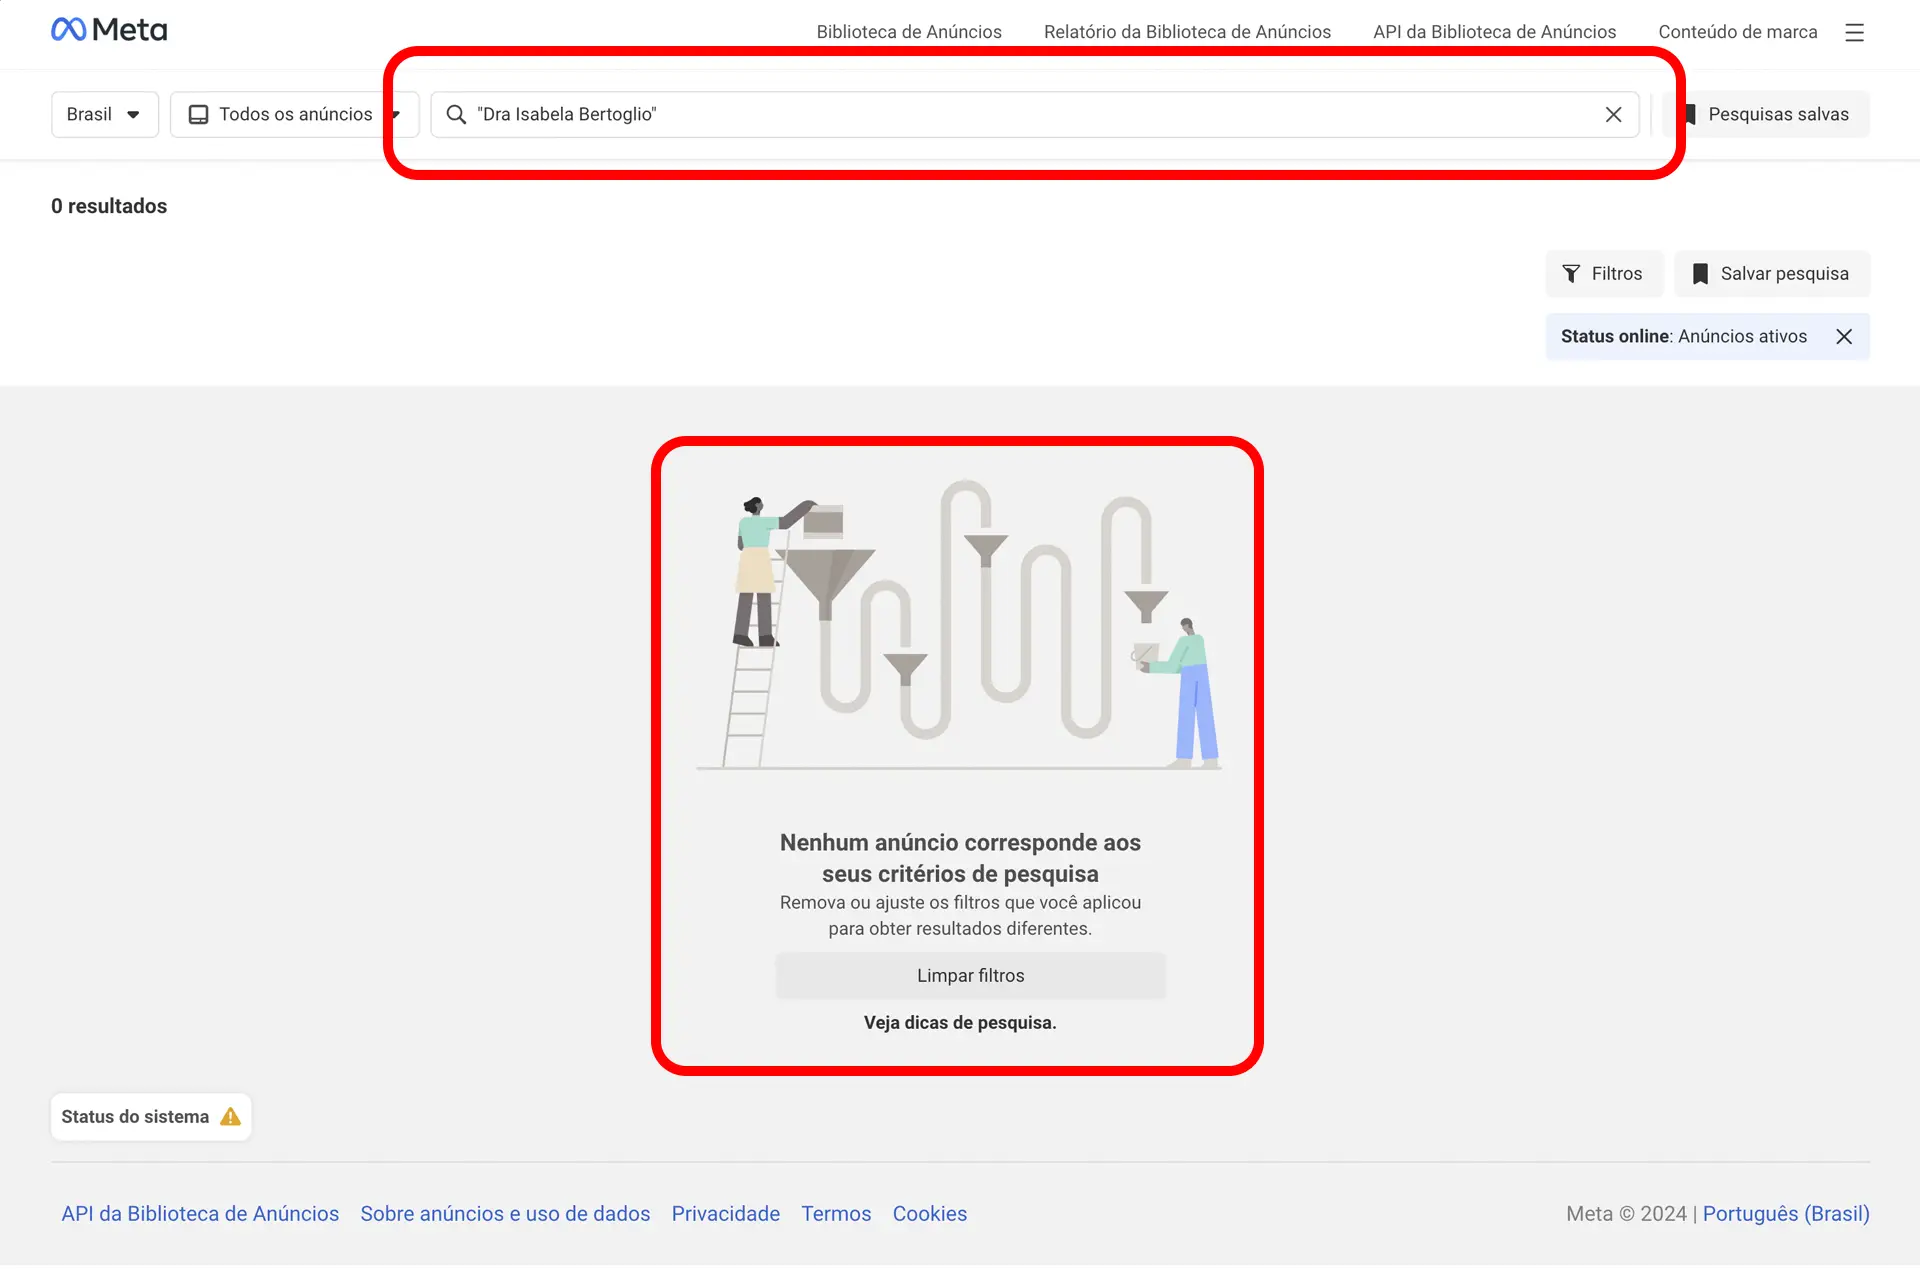
Task: Click the no-results funnel illustration
Action: [959, 625]
